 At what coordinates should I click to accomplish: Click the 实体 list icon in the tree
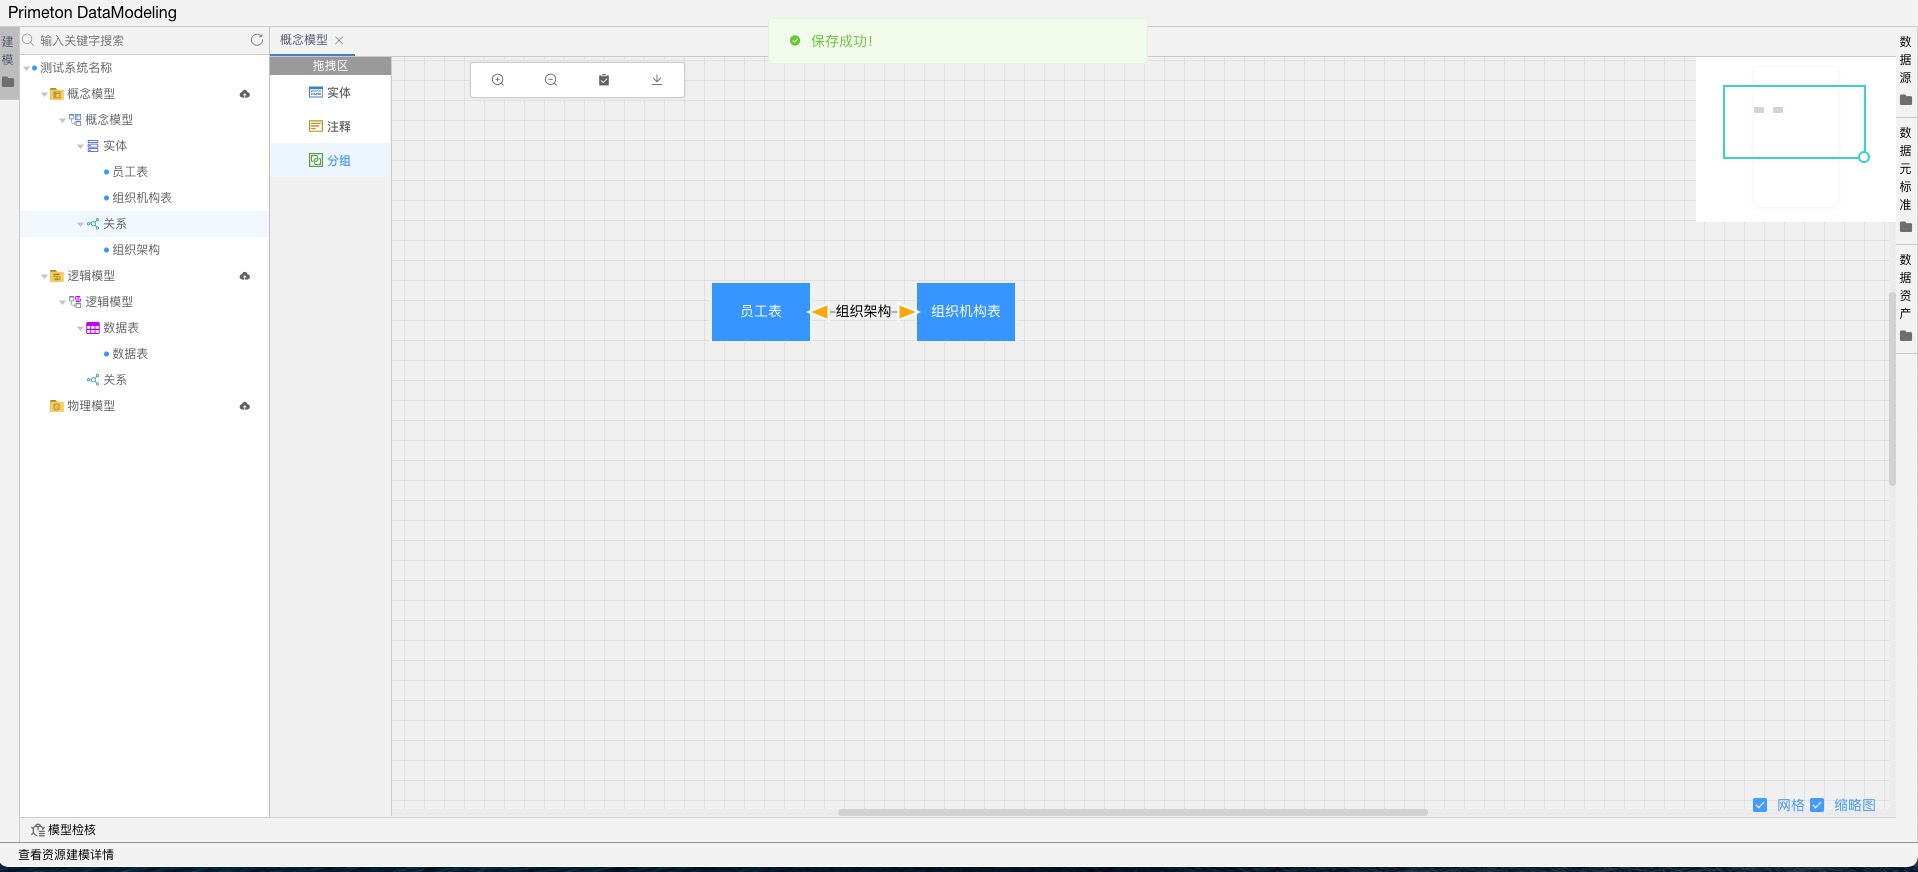tap(93, 146)
